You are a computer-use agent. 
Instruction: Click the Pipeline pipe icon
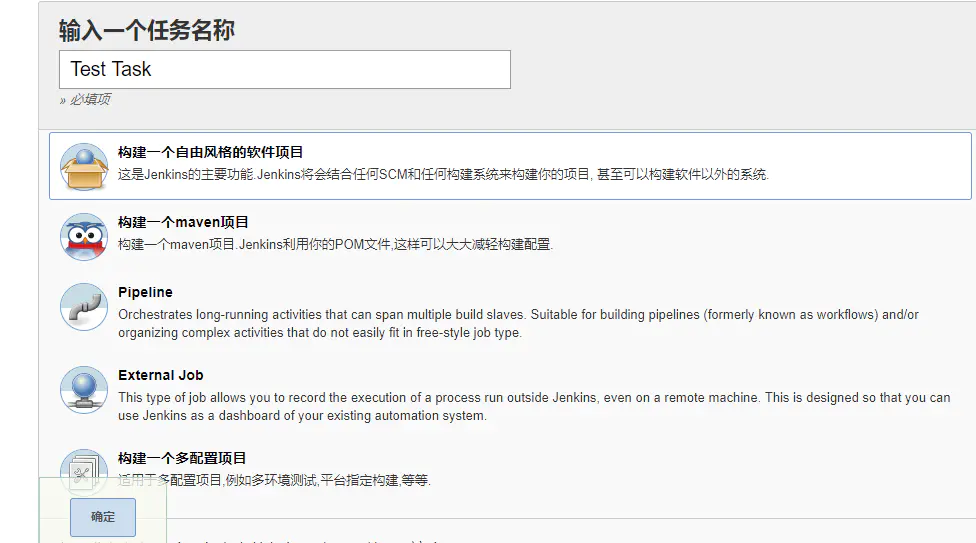click(84, 307)
